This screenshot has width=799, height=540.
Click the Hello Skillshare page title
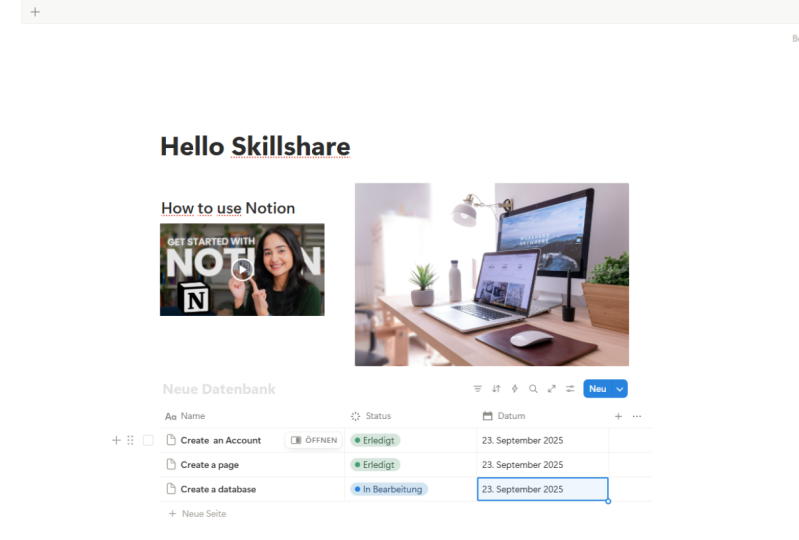pyautogui.click(x=255, y=146)
